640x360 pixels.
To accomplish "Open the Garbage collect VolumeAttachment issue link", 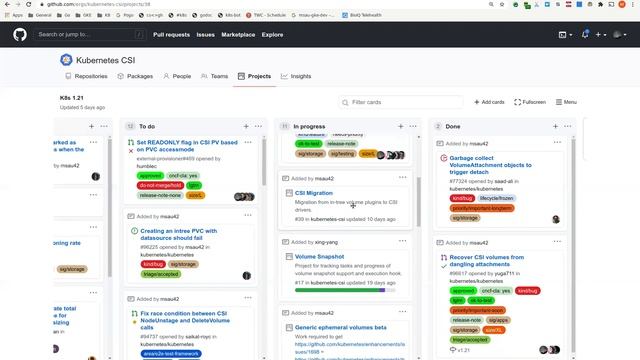I will 490,165.
